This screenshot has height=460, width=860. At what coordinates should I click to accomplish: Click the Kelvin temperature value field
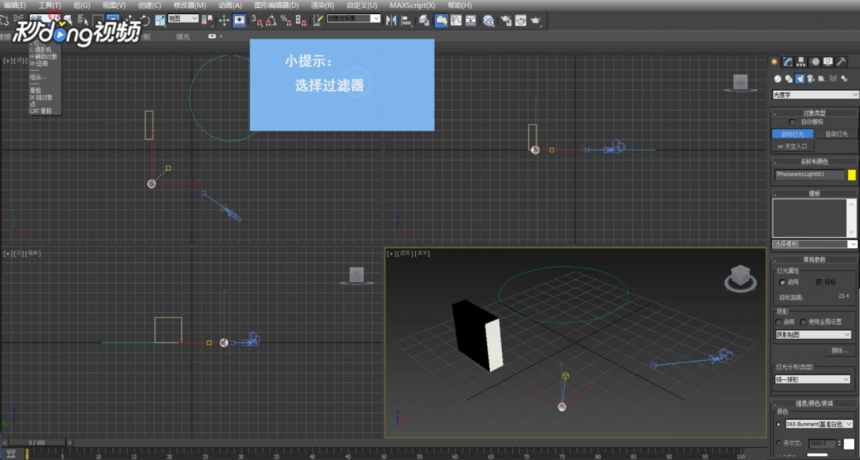coord(823,443)
